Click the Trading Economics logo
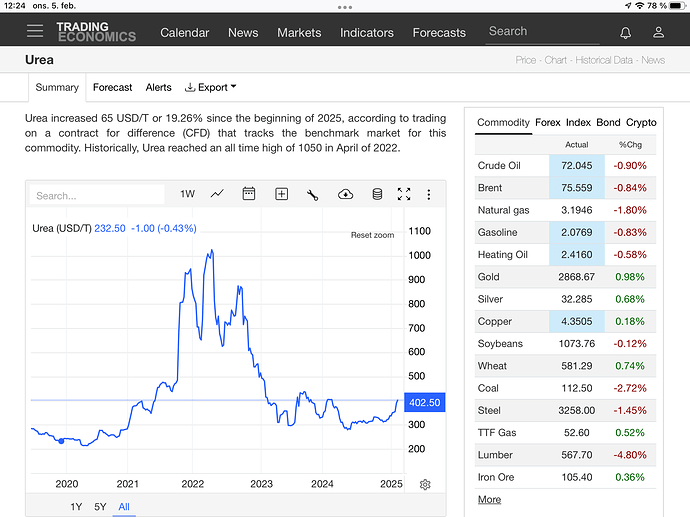Viewport: 690px width, 517px height. click(96, 32)
